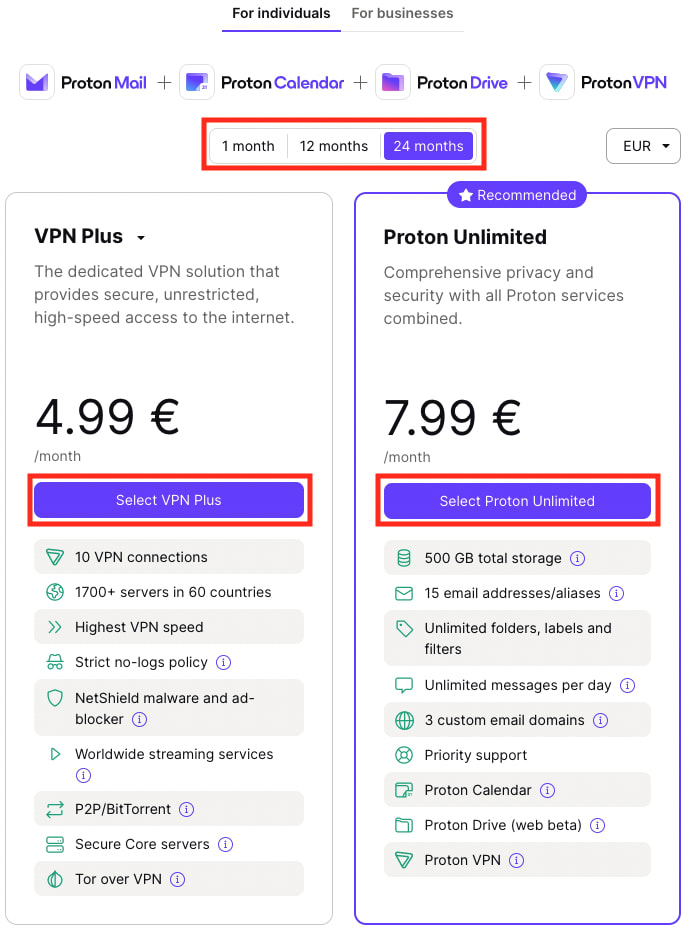Image resolution: width=688 pixels, height=933 pixels.
Task: Switch to the For individuals tab
Action: point(281,13)
